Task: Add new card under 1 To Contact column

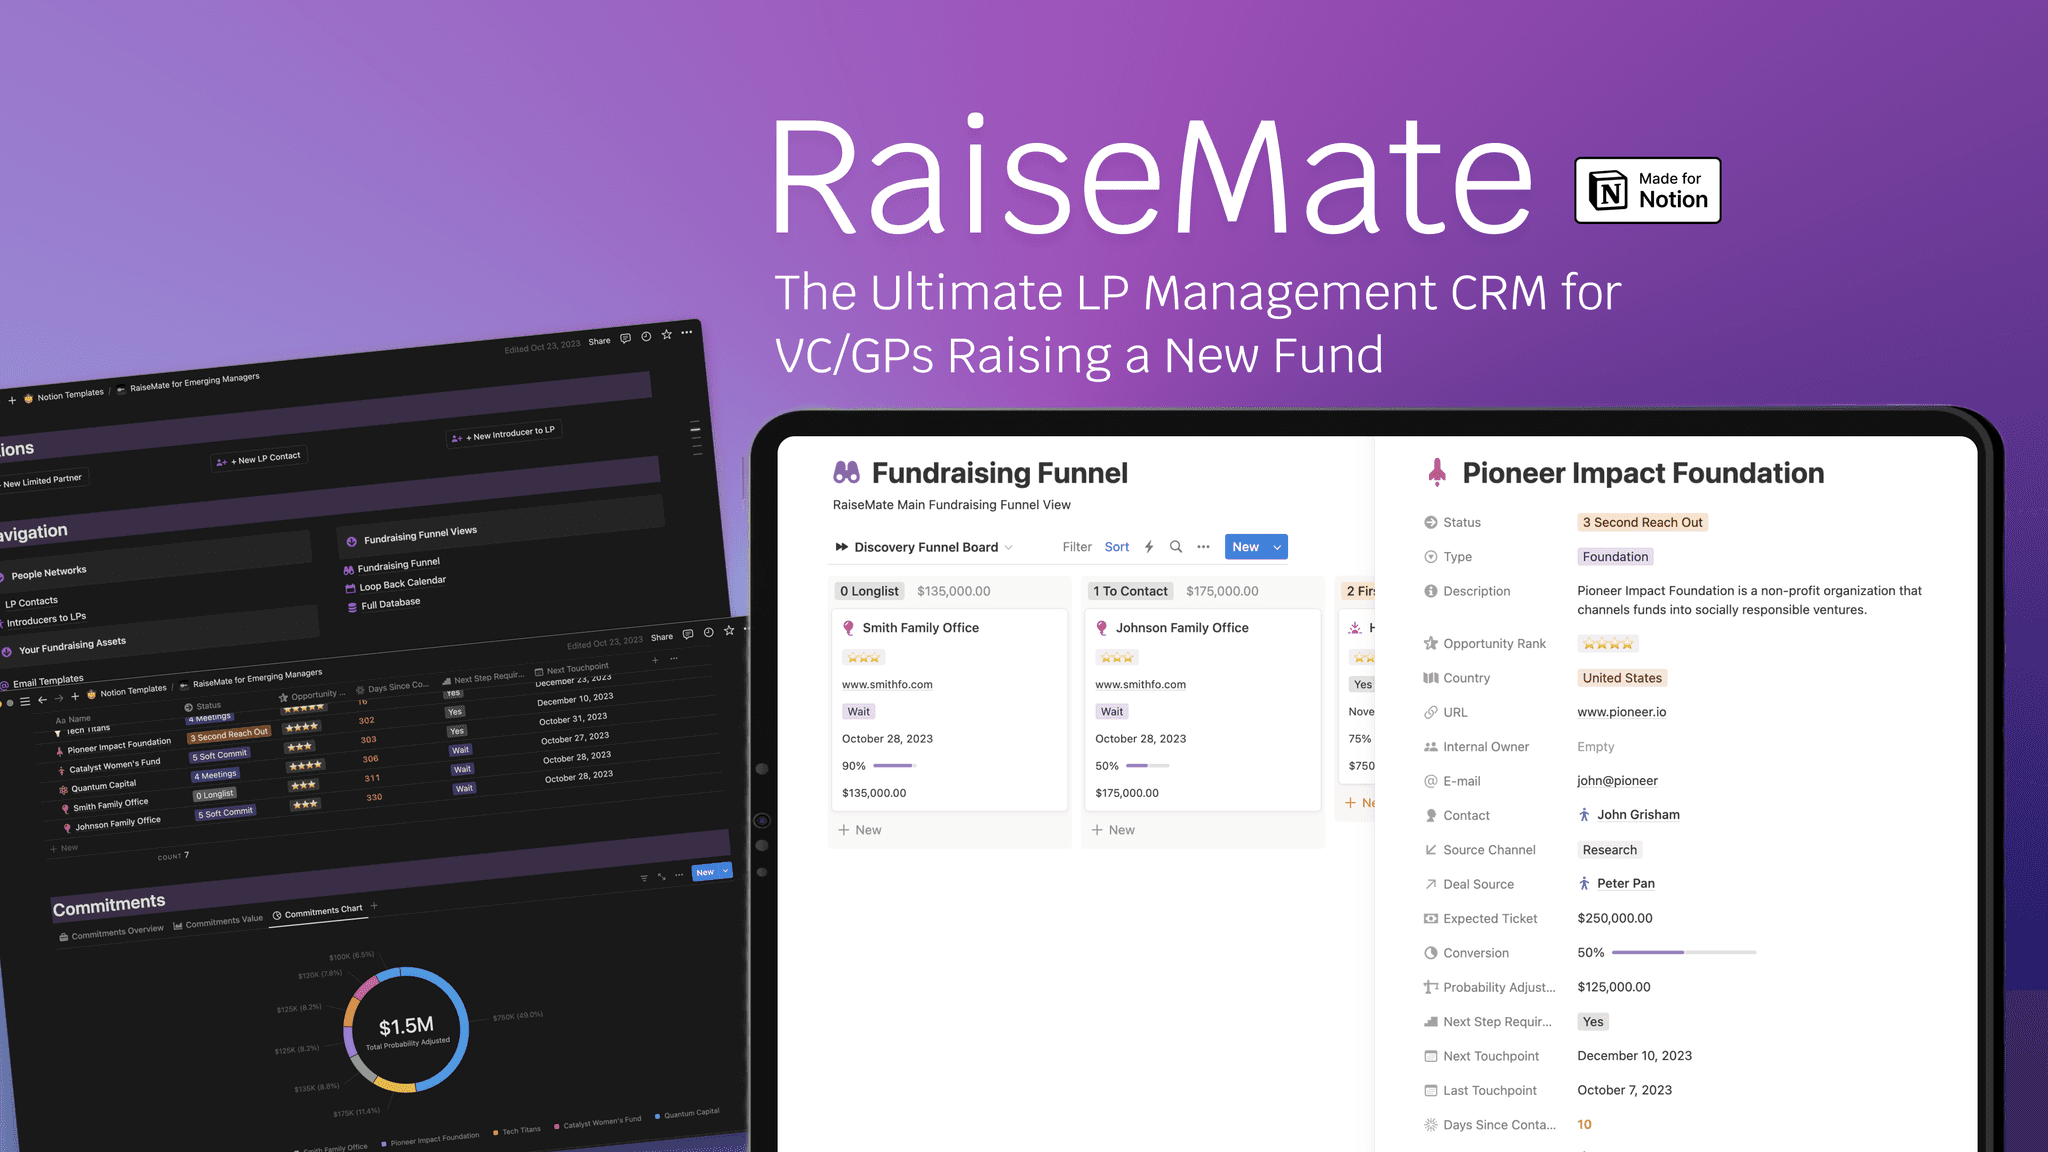Action: coord(1113,830)
